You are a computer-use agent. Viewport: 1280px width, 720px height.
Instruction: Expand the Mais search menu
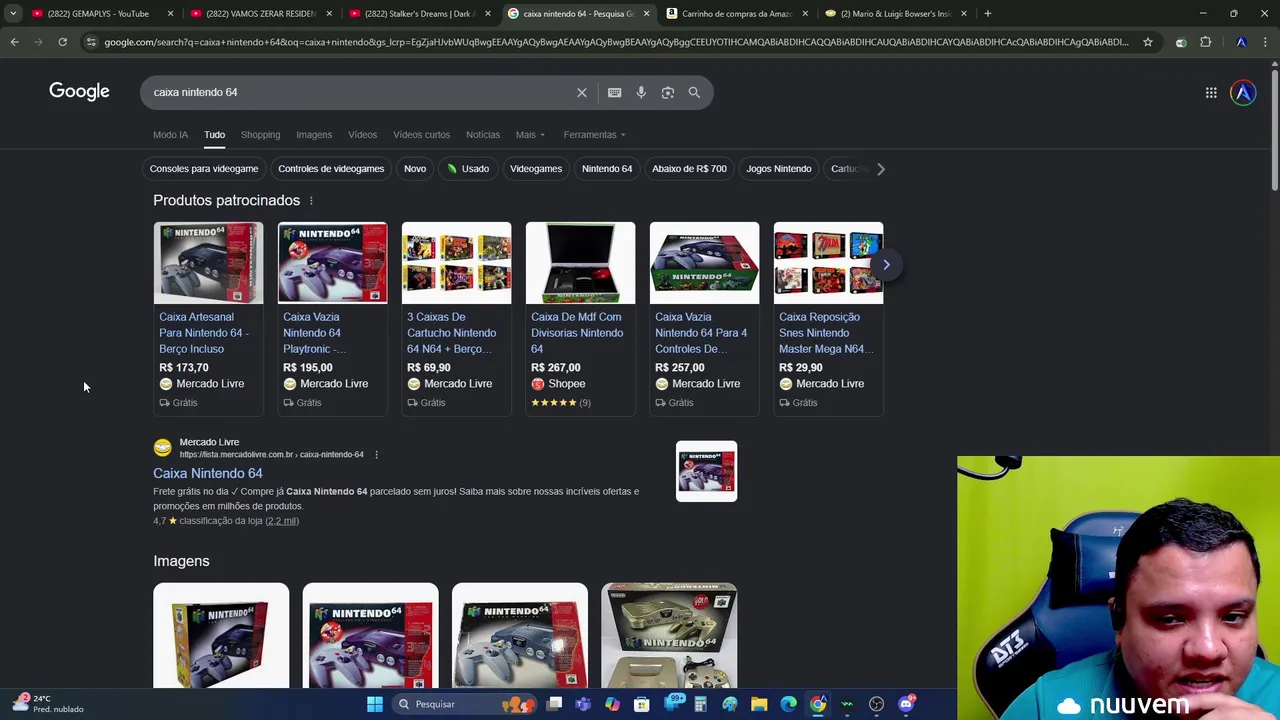[530, 135]
